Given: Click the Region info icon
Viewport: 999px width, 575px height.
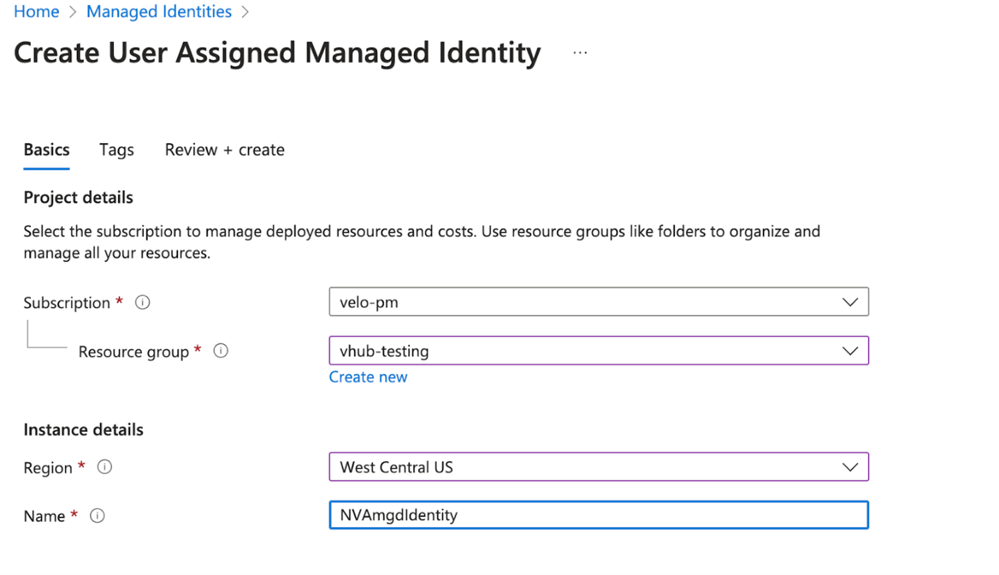Looking at the screenshot, I should [104, 467].
